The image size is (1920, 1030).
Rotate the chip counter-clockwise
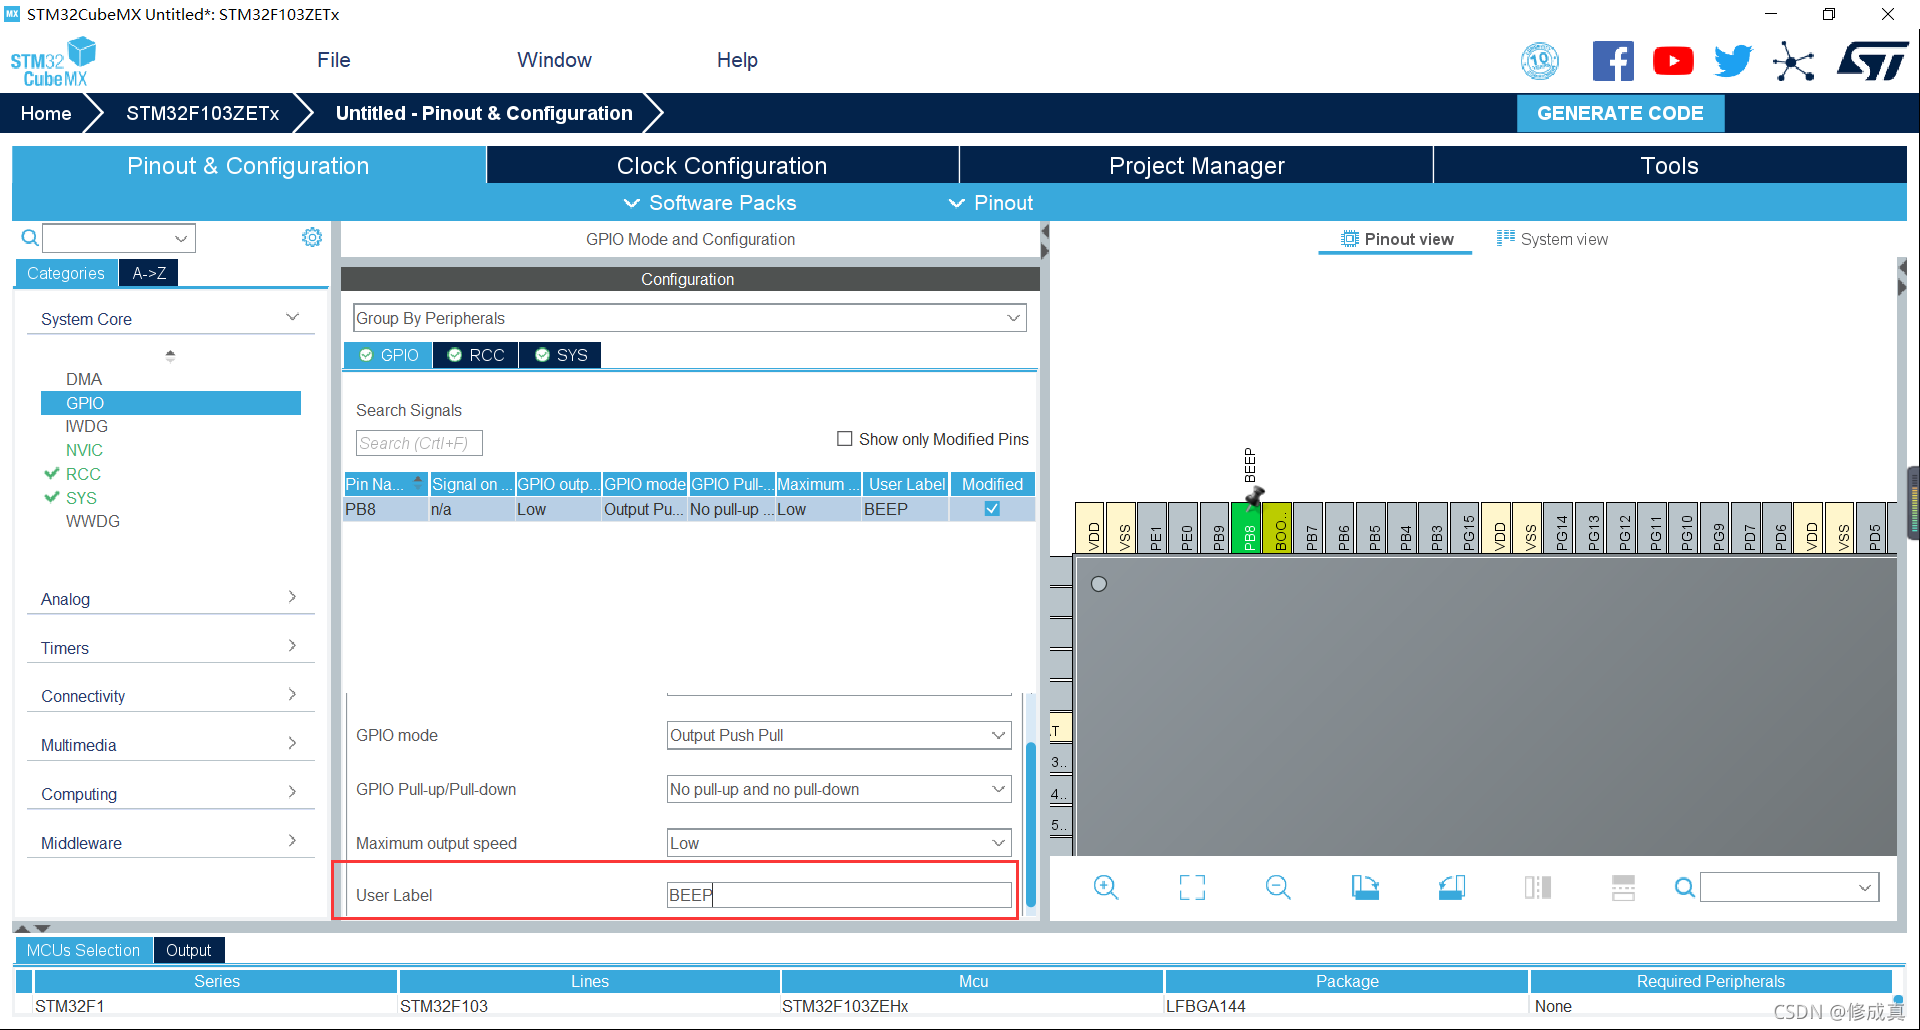[x=1452, y=887]
